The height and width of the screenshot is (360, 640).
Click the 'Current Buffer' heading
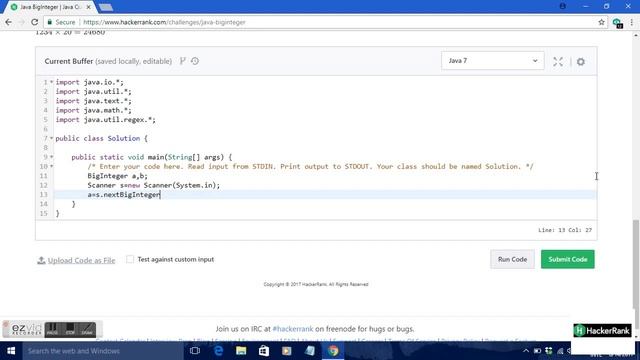coord(69,61)
